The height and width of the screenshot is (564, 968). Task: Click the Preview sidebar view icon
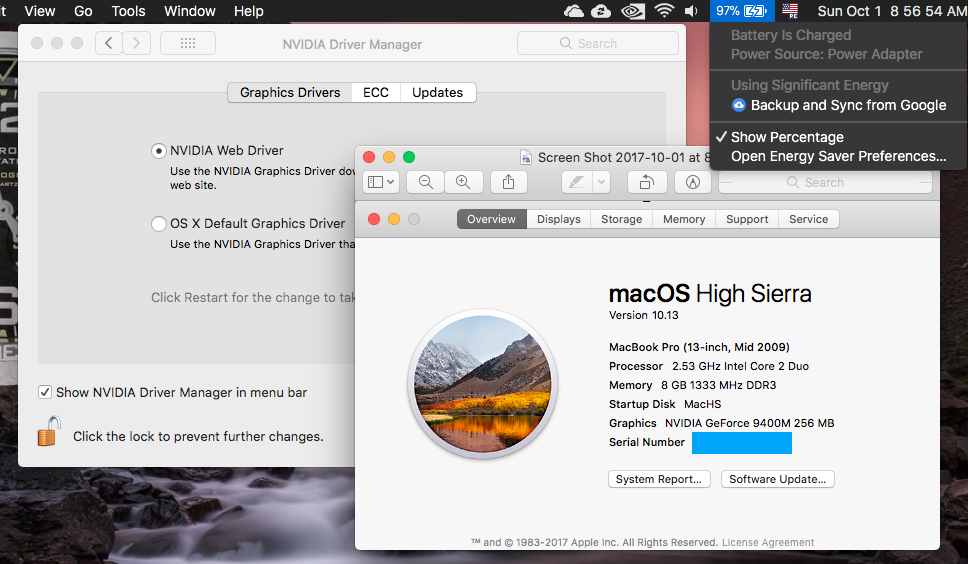pos(375,182)
